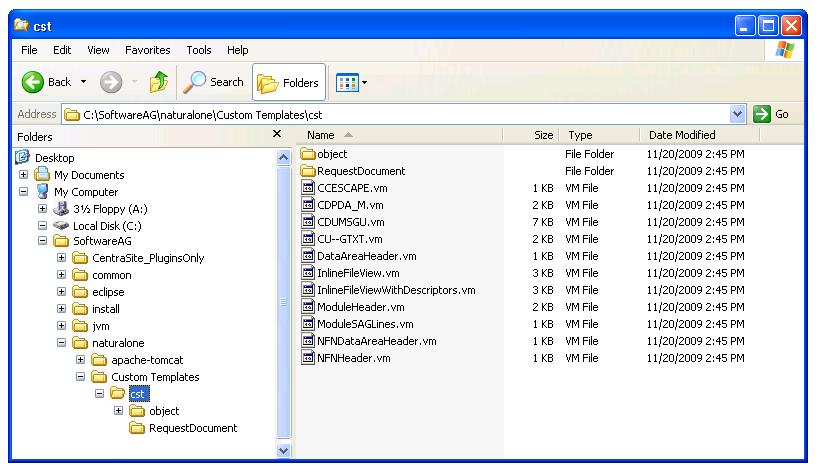Viewport: 818px width, 472px height.
Task: Select the CCESCAPE.vm file icon
Action: tap(309, 188)
